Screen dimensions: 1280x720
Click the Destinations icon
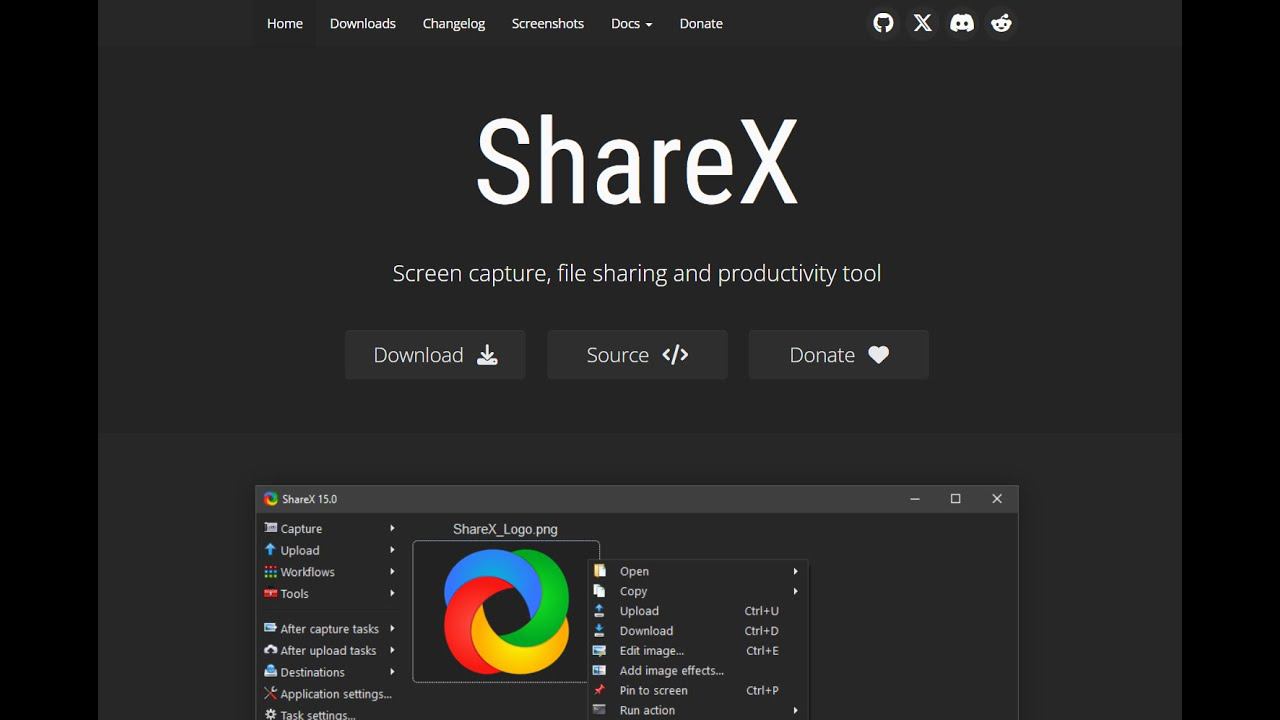point(270,672)
